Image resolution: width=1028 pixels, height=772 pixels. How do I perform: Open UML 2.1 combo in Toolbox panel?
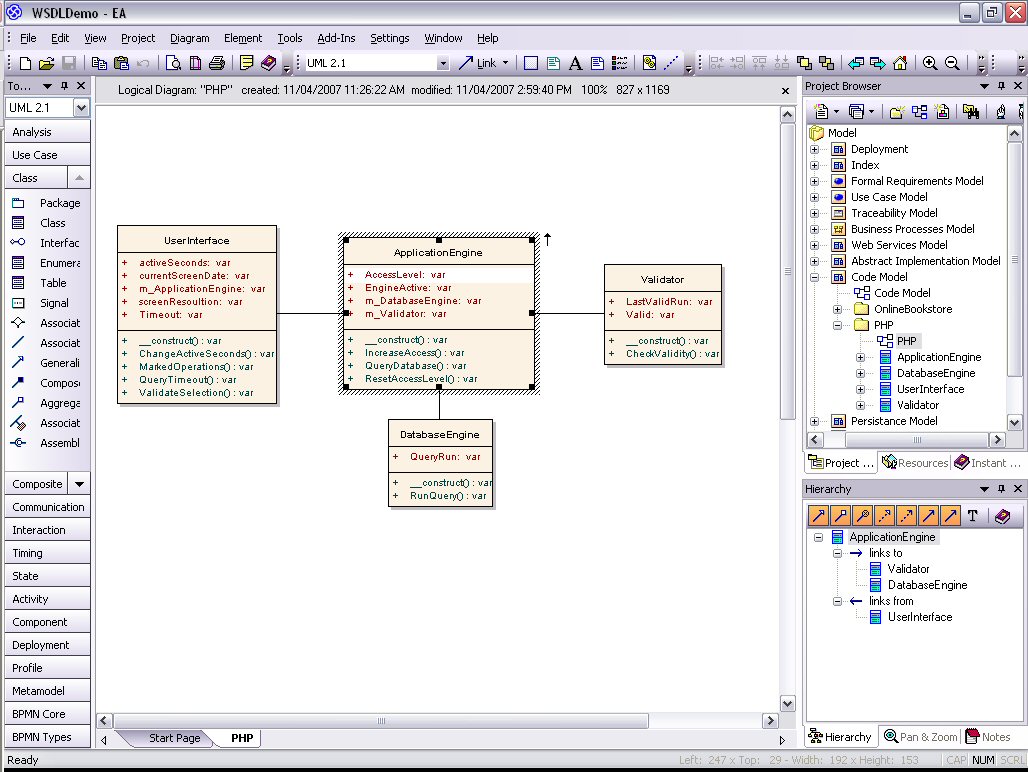tap(81, 107)
